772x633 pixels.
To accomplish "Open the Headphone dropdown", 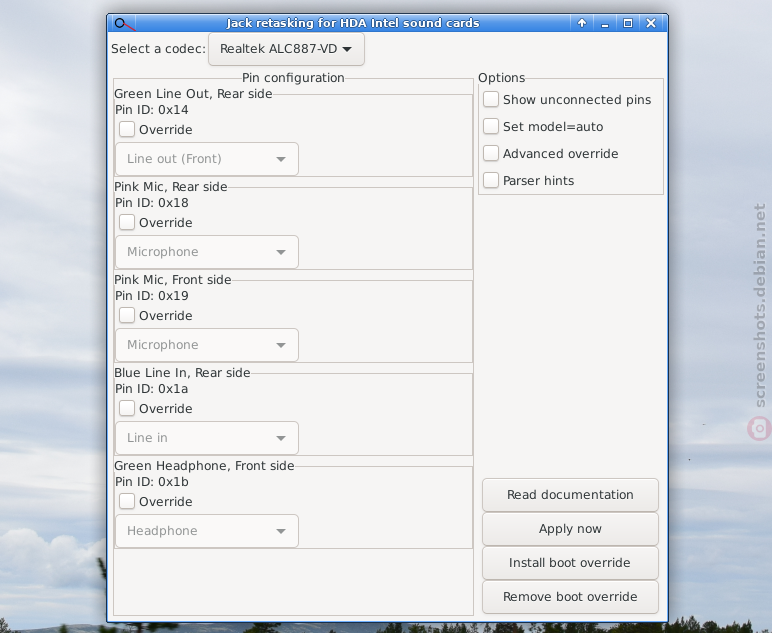I will pyautogui.click(x=207, y=531).
